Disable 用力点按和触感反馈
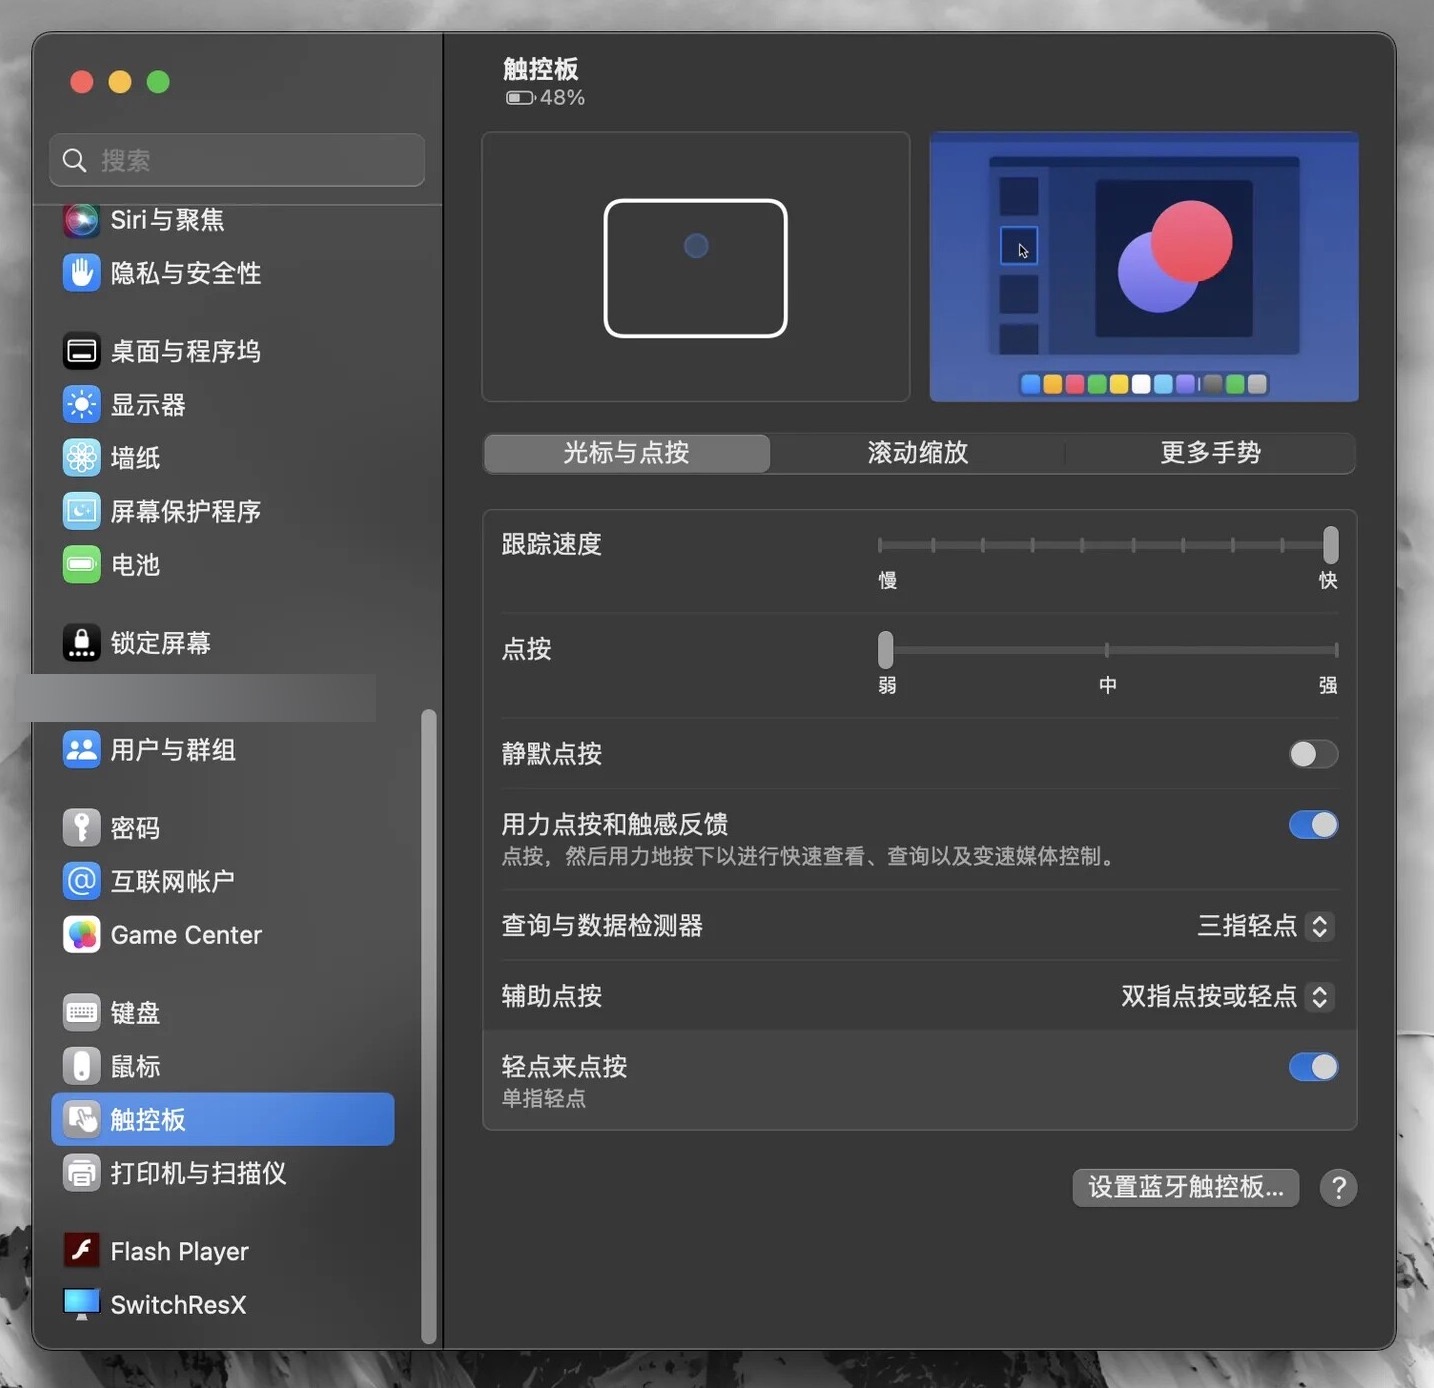 (1313, 824)
